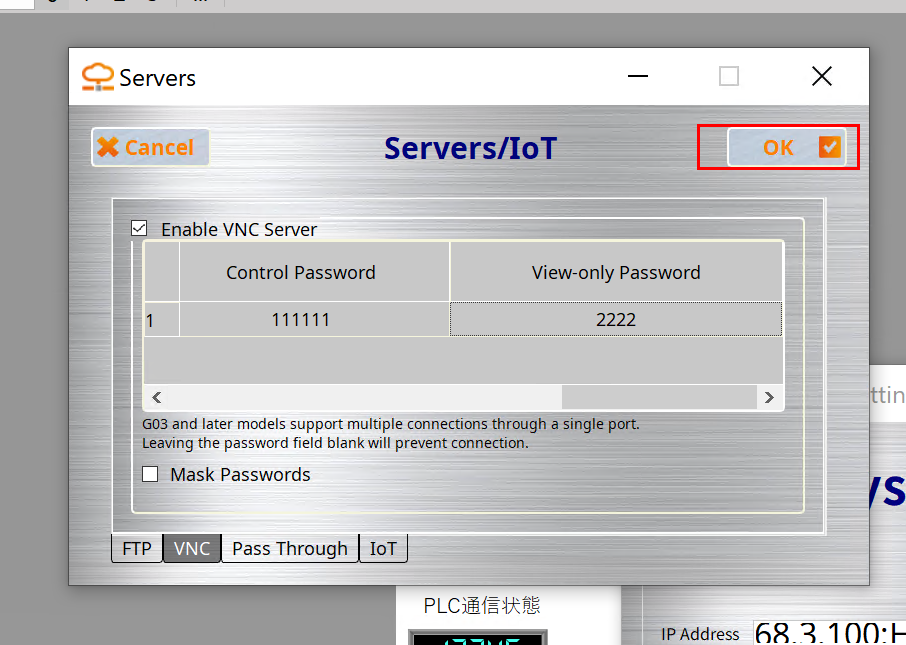Click the orange checkmark icon on OK
Image resolution: width=906 pixels, height=645 pixels.
point(829,148)
